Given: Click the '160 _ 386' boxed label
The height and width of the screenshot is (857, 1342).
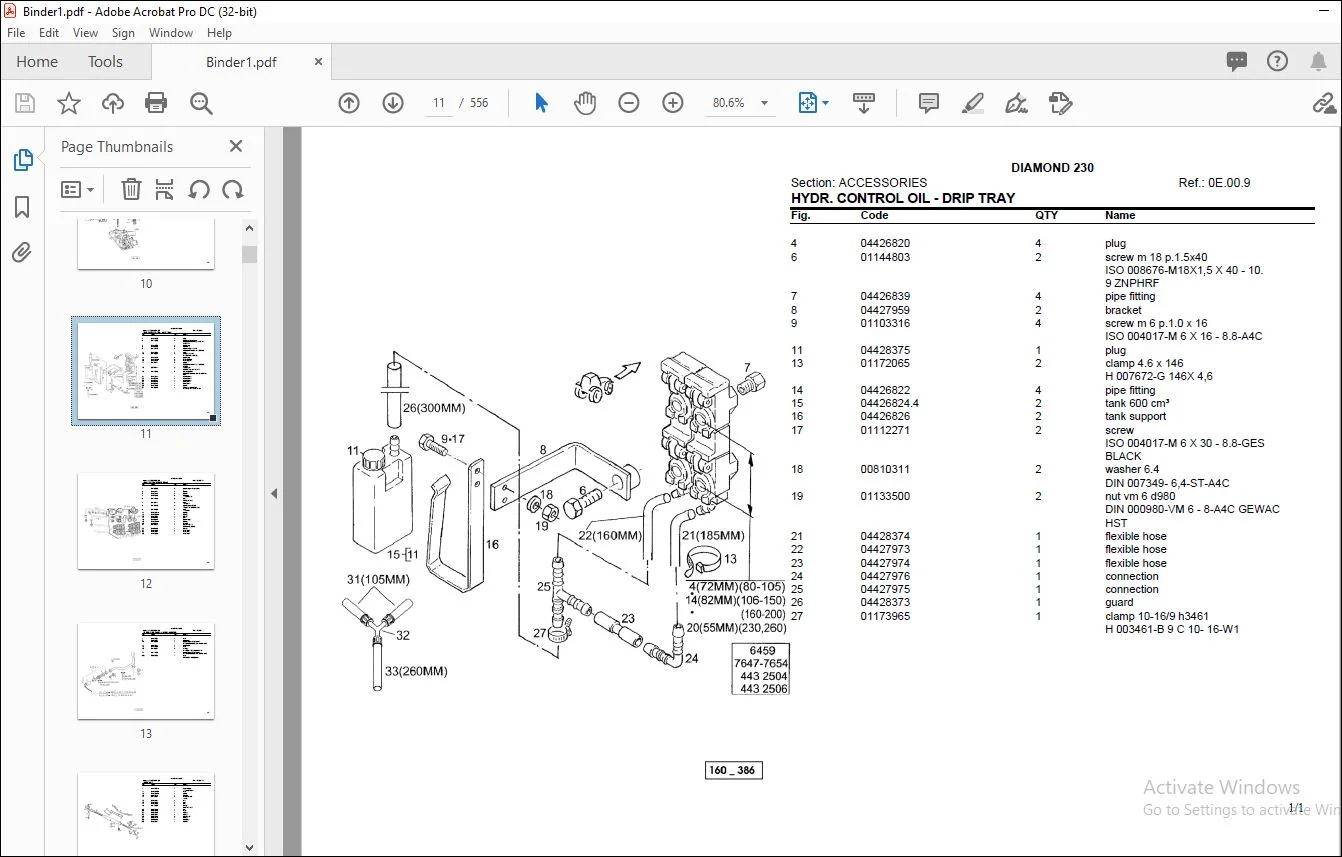Looking at the screenshot, I should 733,770.
